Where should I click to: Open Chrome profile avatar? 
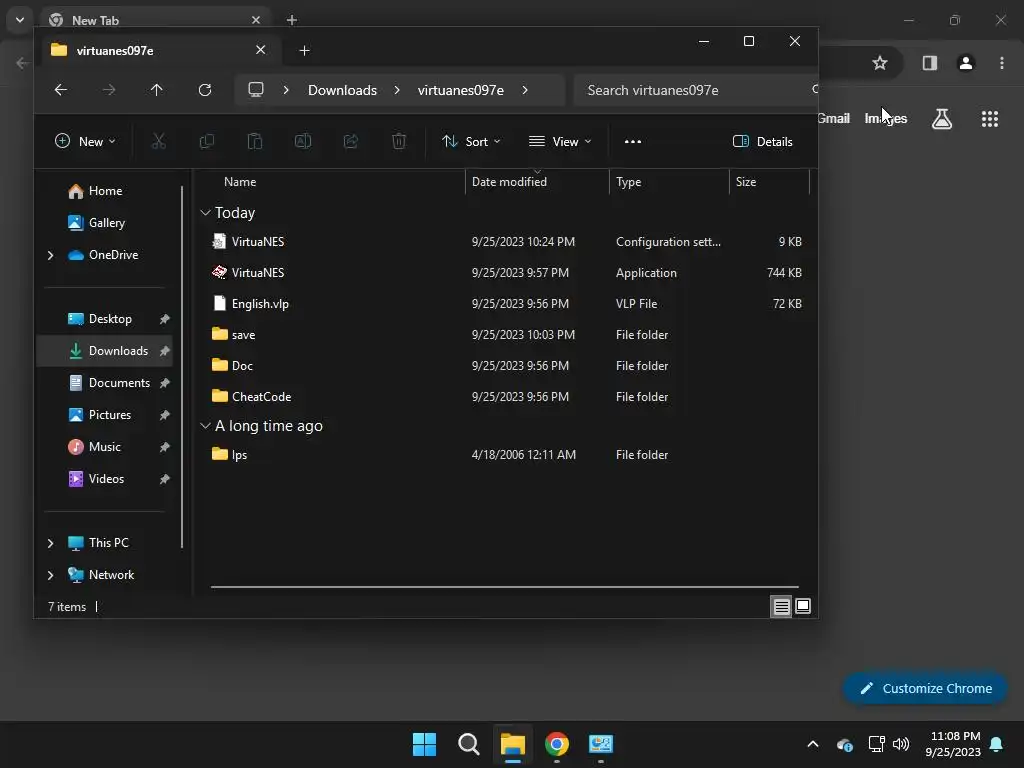pyautogui.click(x=966, y=63)
